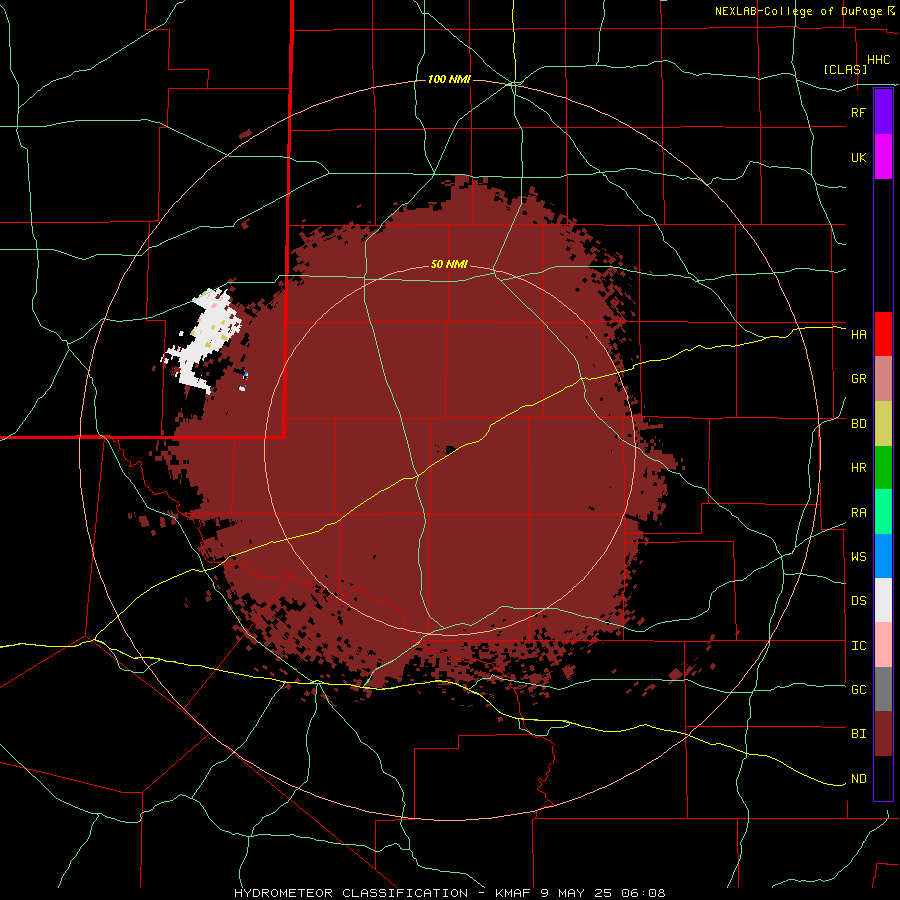Click the black ND legend swatch
900x900 pixels.
pos(883,778)
